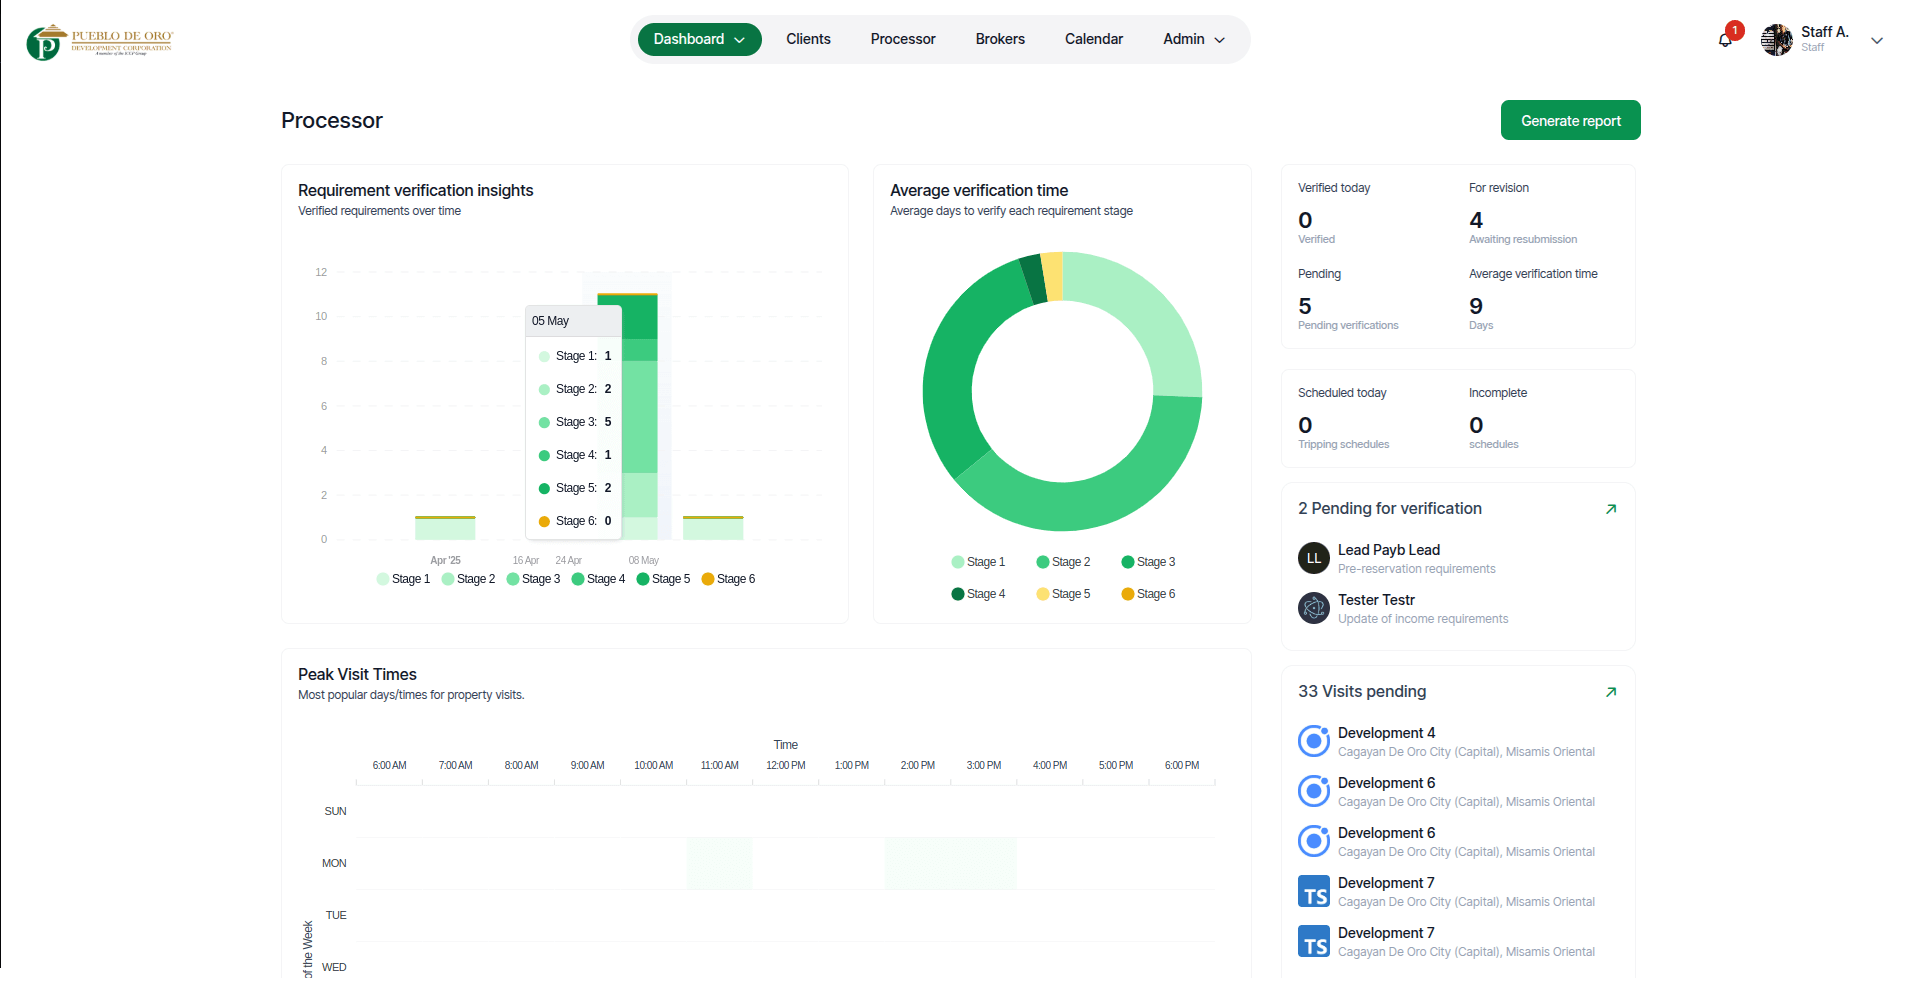Toggle Stage 1 in bar chart legend
The width and height of the screenshot is (1916, 997).
403,579
